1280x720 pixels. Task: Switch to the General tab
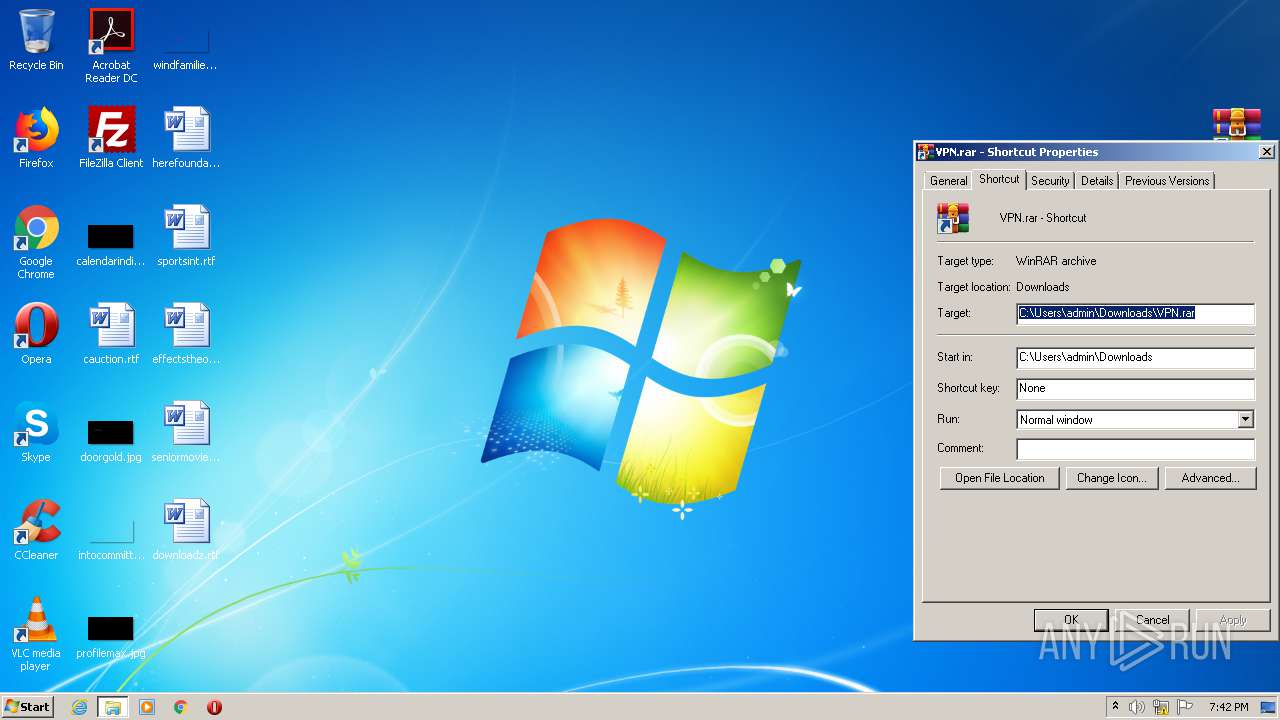(x=948, y=181)
